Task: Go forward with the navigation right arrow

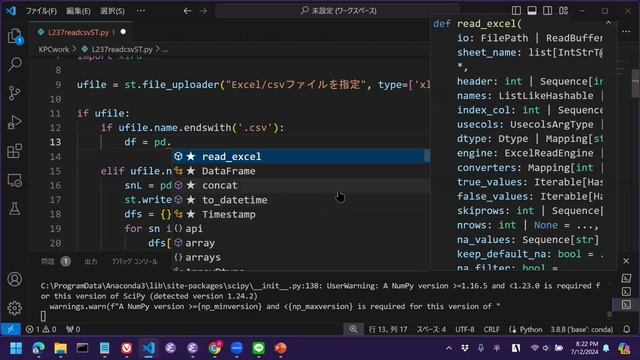Action: pos(203,11)
